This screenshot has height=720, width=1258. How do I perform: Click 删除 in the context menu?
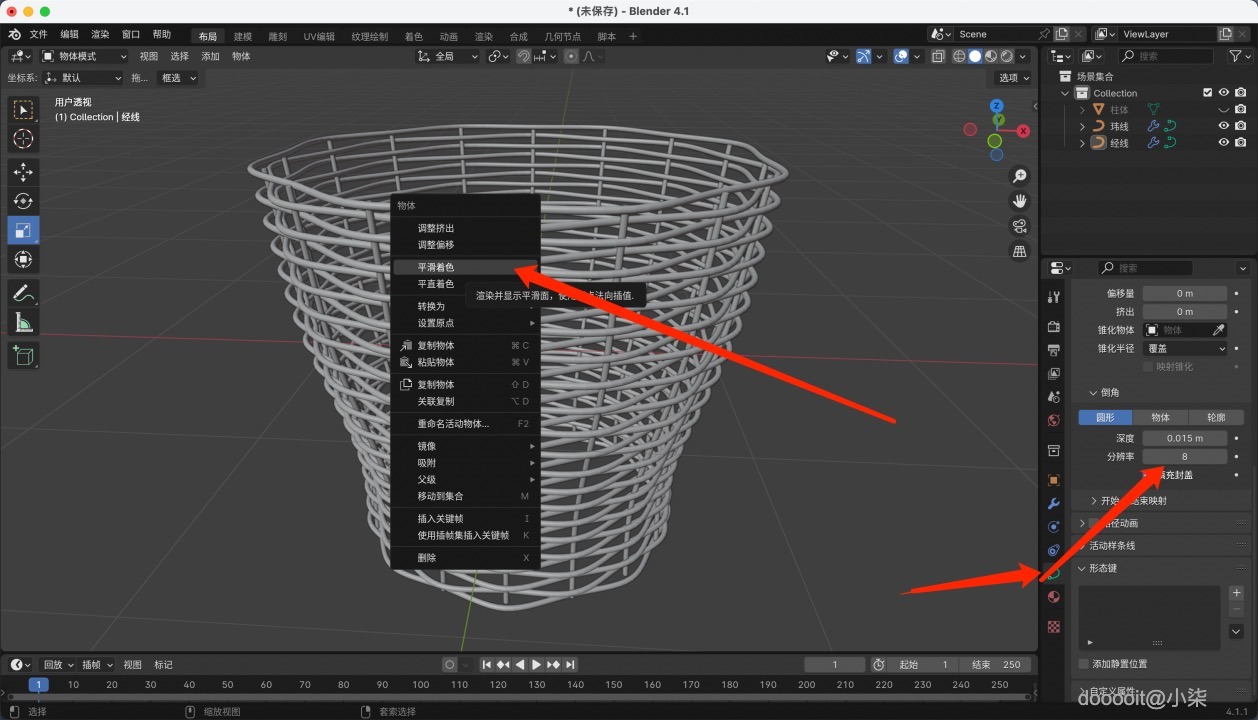click(x=427, y=557)
